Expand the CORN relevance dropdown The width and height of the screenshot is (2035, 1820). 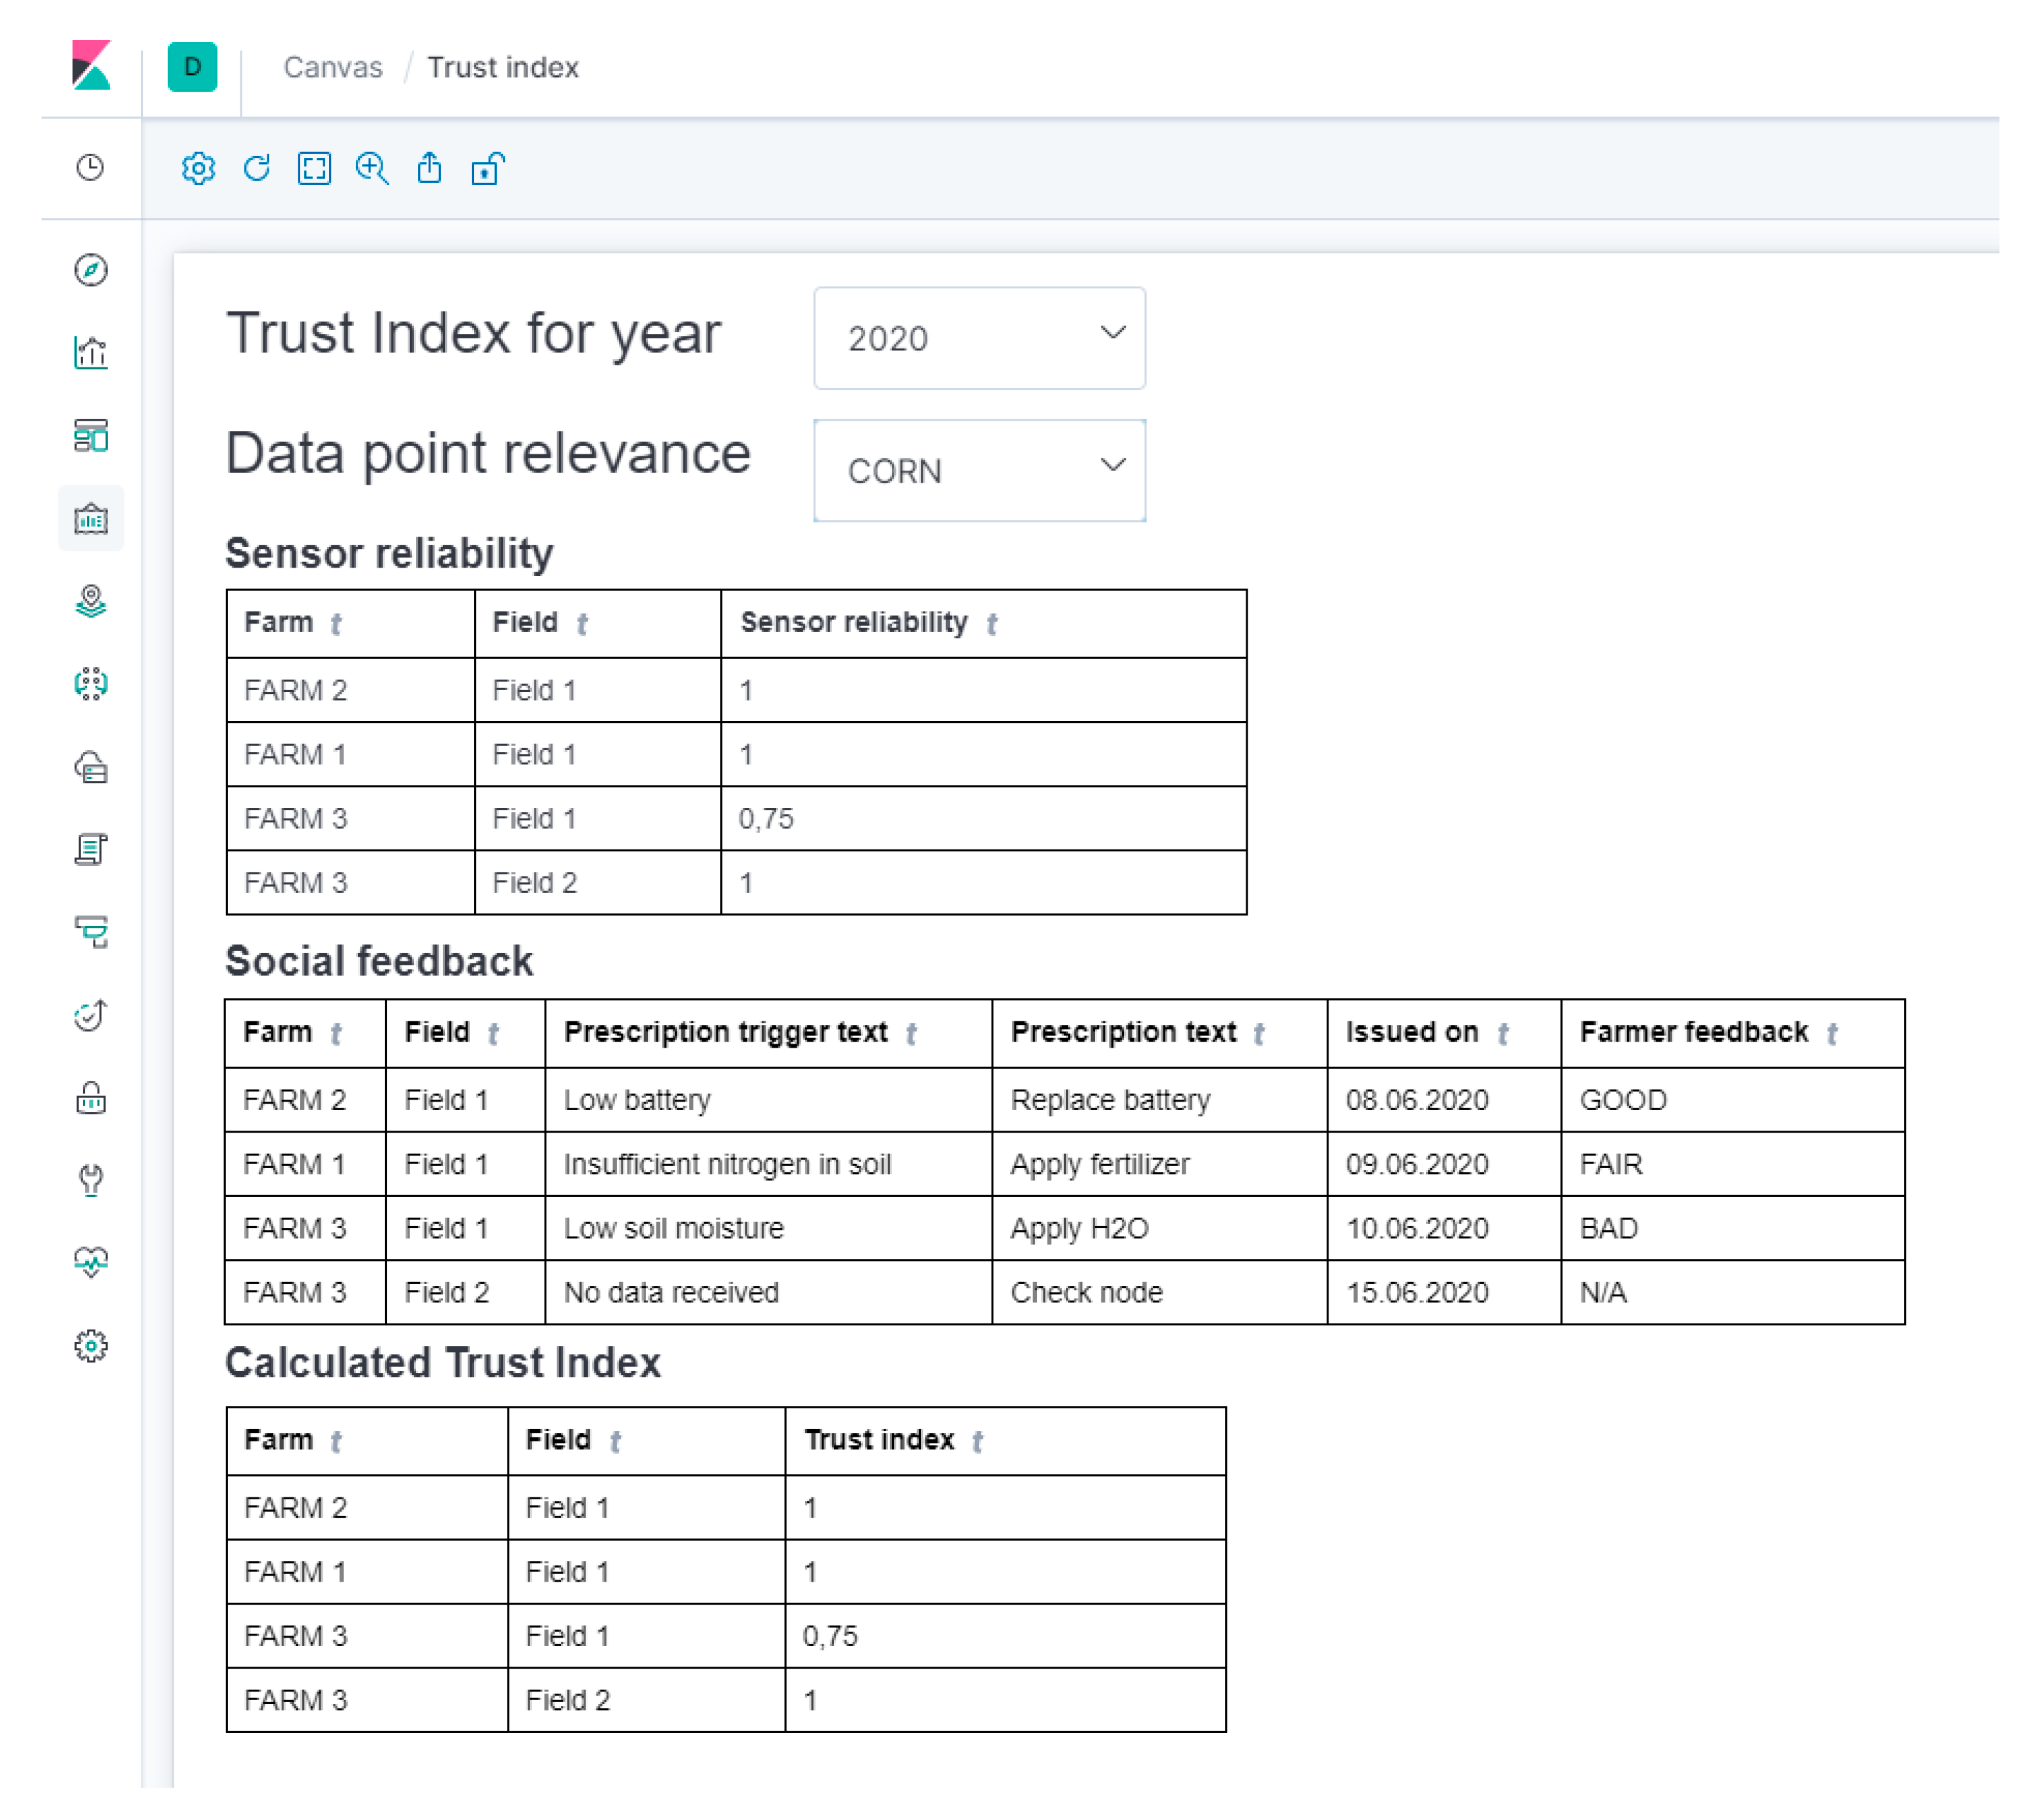pyautogui.click(x=978, y=470)
